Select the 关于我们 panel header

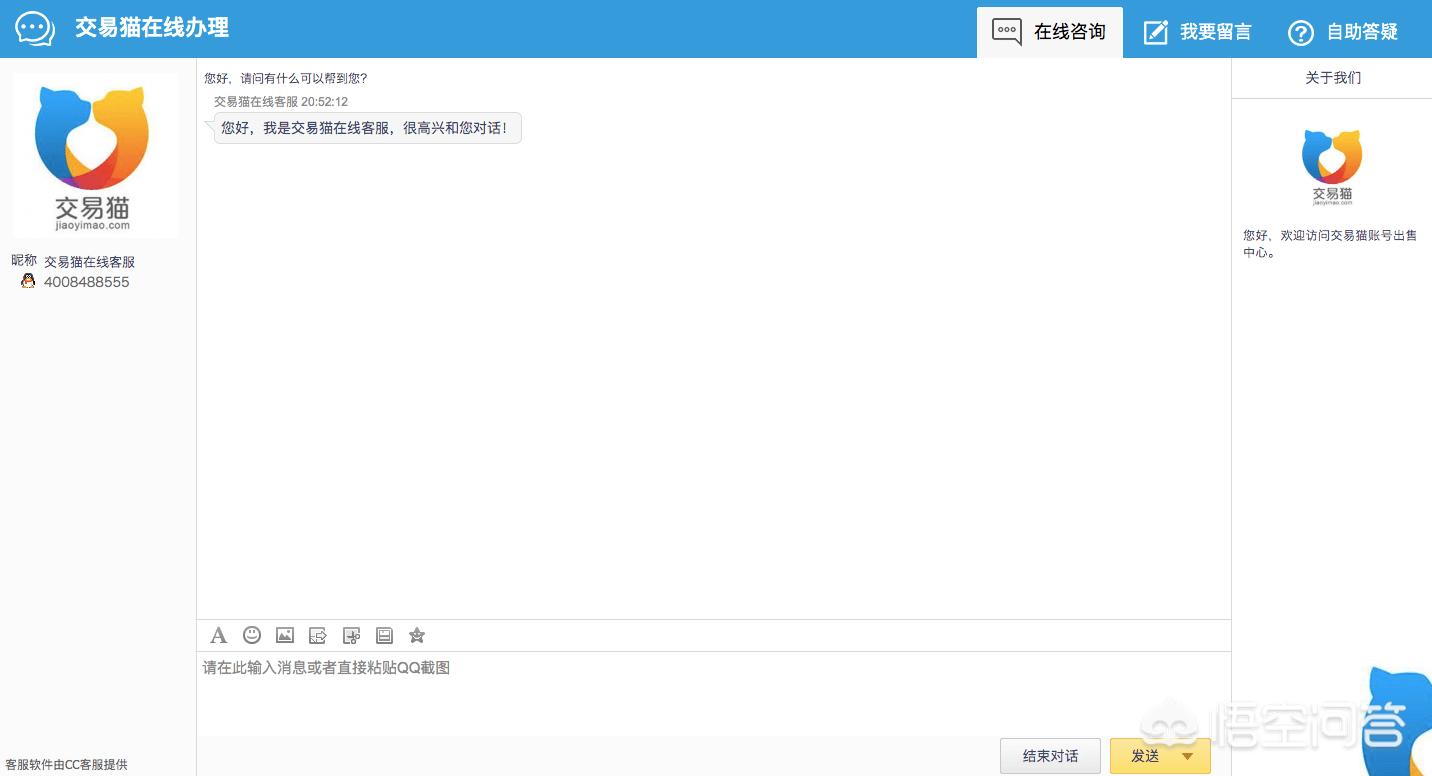[x=1332, y=78]
